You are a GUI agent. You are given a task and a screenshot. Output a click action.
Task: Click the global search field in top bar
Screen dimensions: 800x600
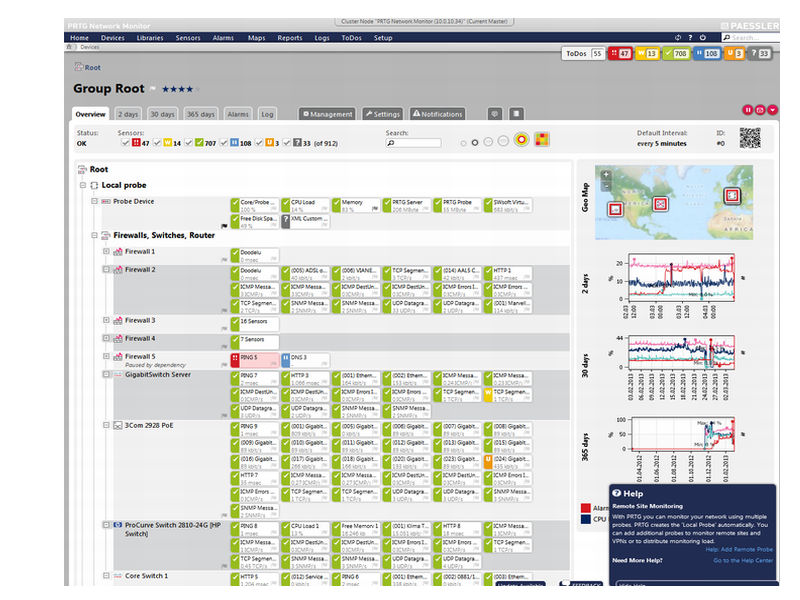(750, 38)
